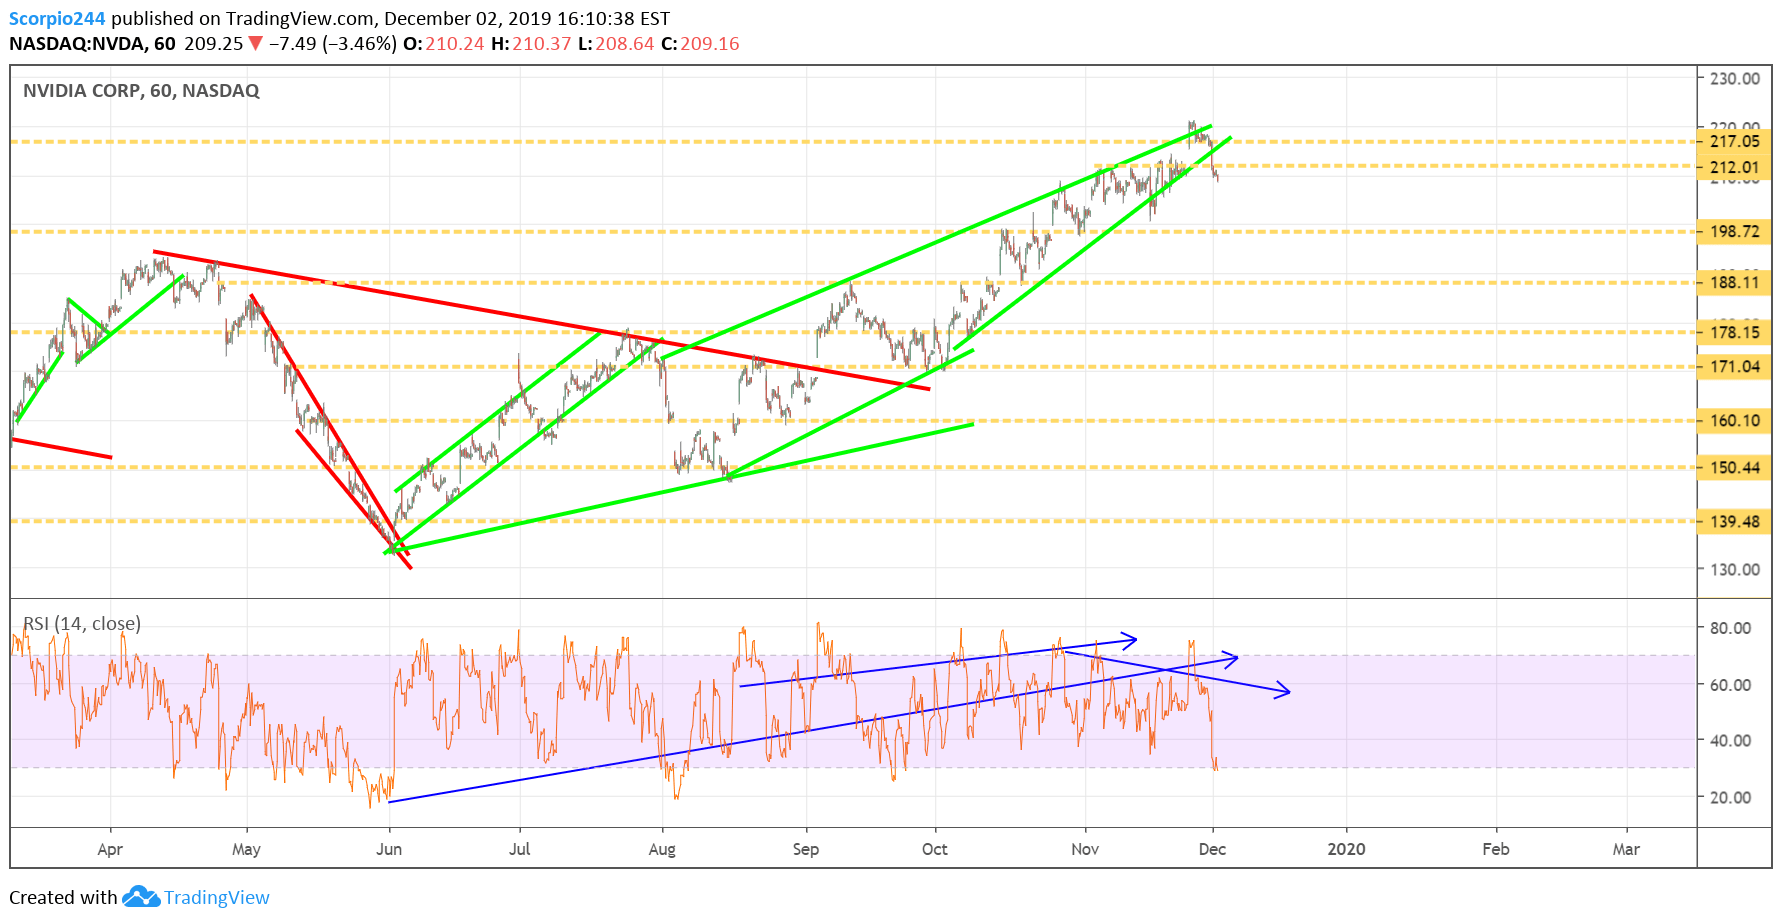Screen dimensions: 1782x923
Task: Click the RSI 40.00 axis value
Action: (x=1730, y=741)
